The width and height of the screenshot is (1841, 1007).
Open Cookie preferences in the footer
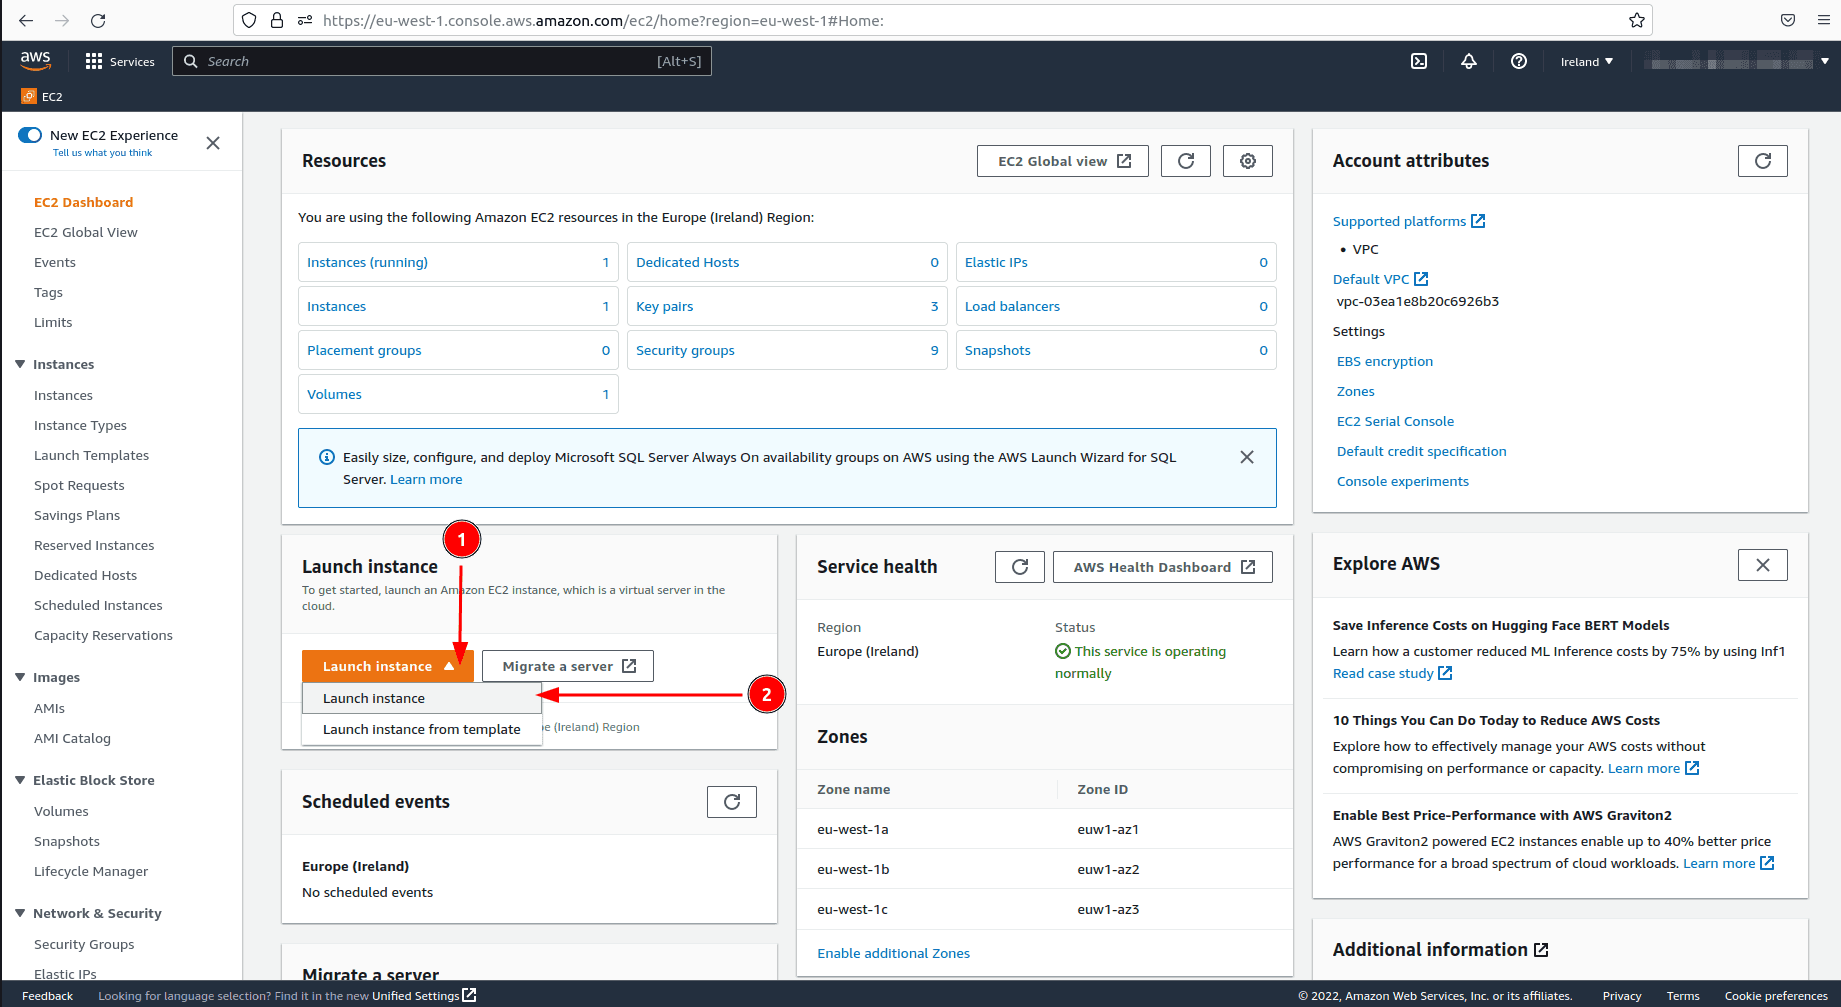click(1776, 996)
